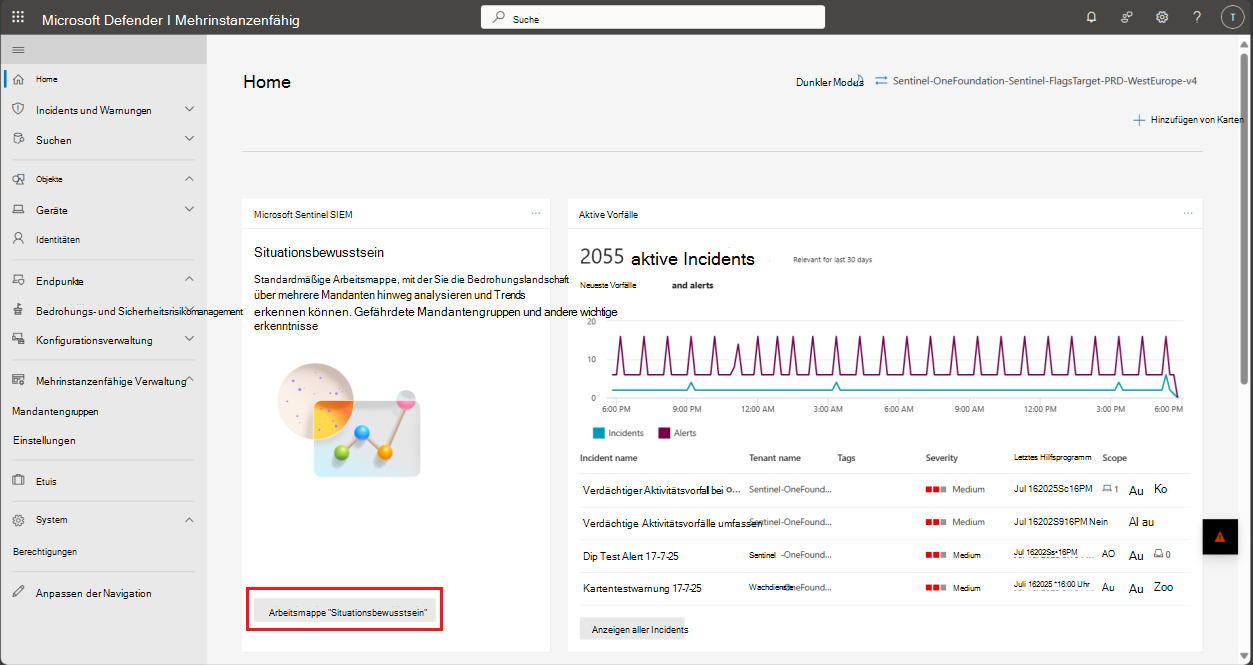Open the Microsoft Sentinel SIEM card ellipsis menu
This screenshot has width=1253, height=665.
click(536, 214)
